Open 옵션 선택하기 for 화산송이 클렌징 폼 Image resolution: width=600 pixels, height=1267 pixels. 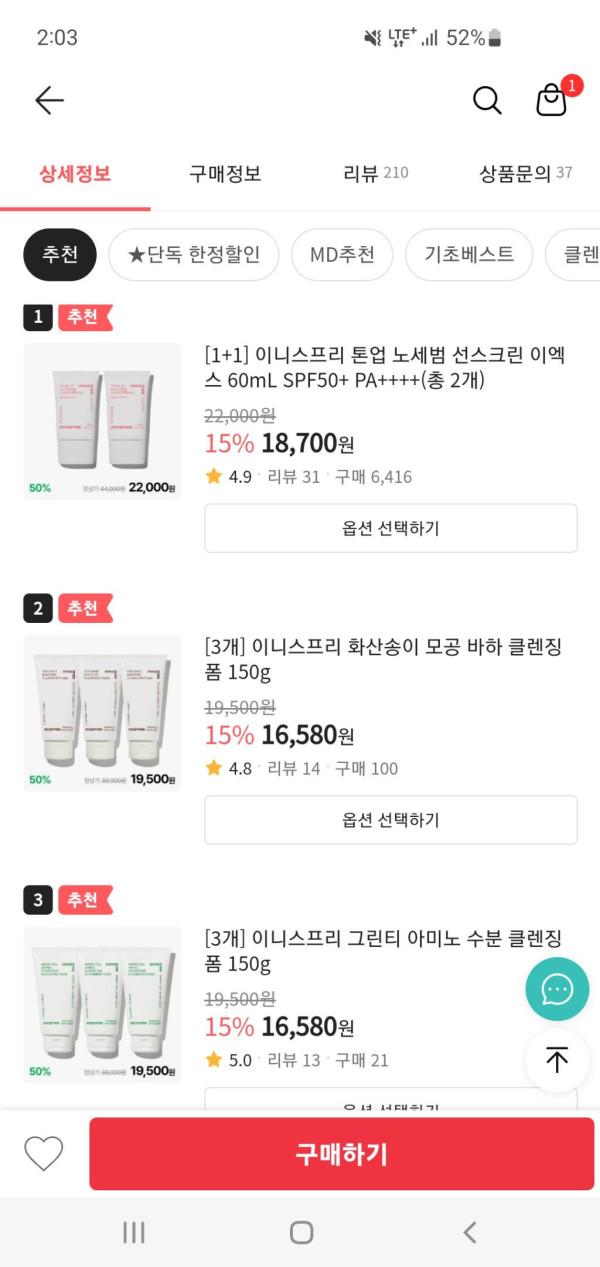(x=391, y=820)
